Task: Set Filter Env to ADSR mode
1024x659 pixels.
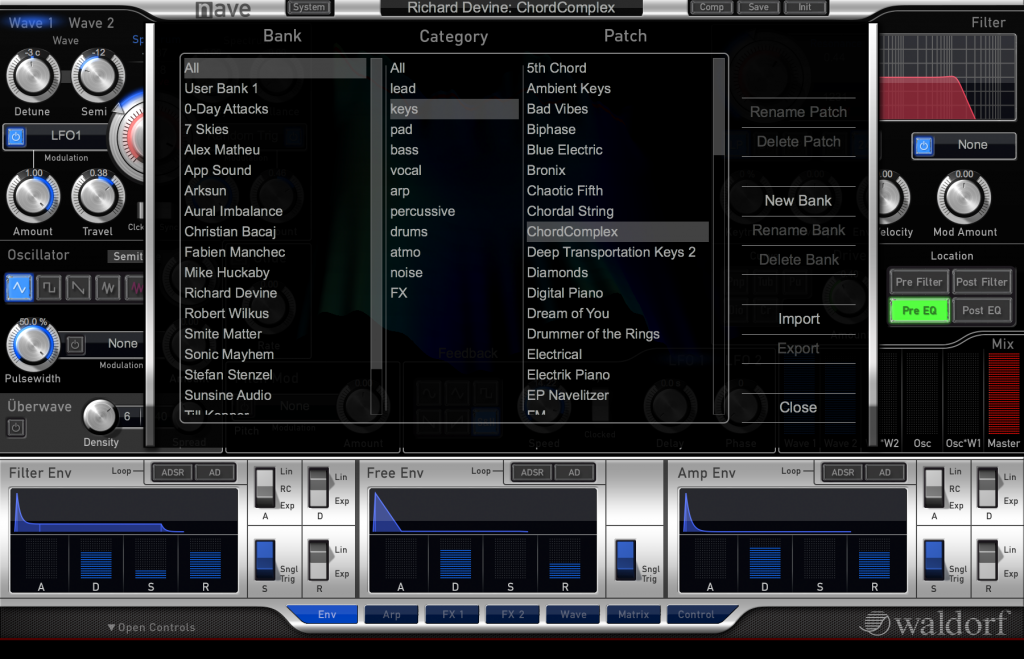Action: [x=172, y=472]
